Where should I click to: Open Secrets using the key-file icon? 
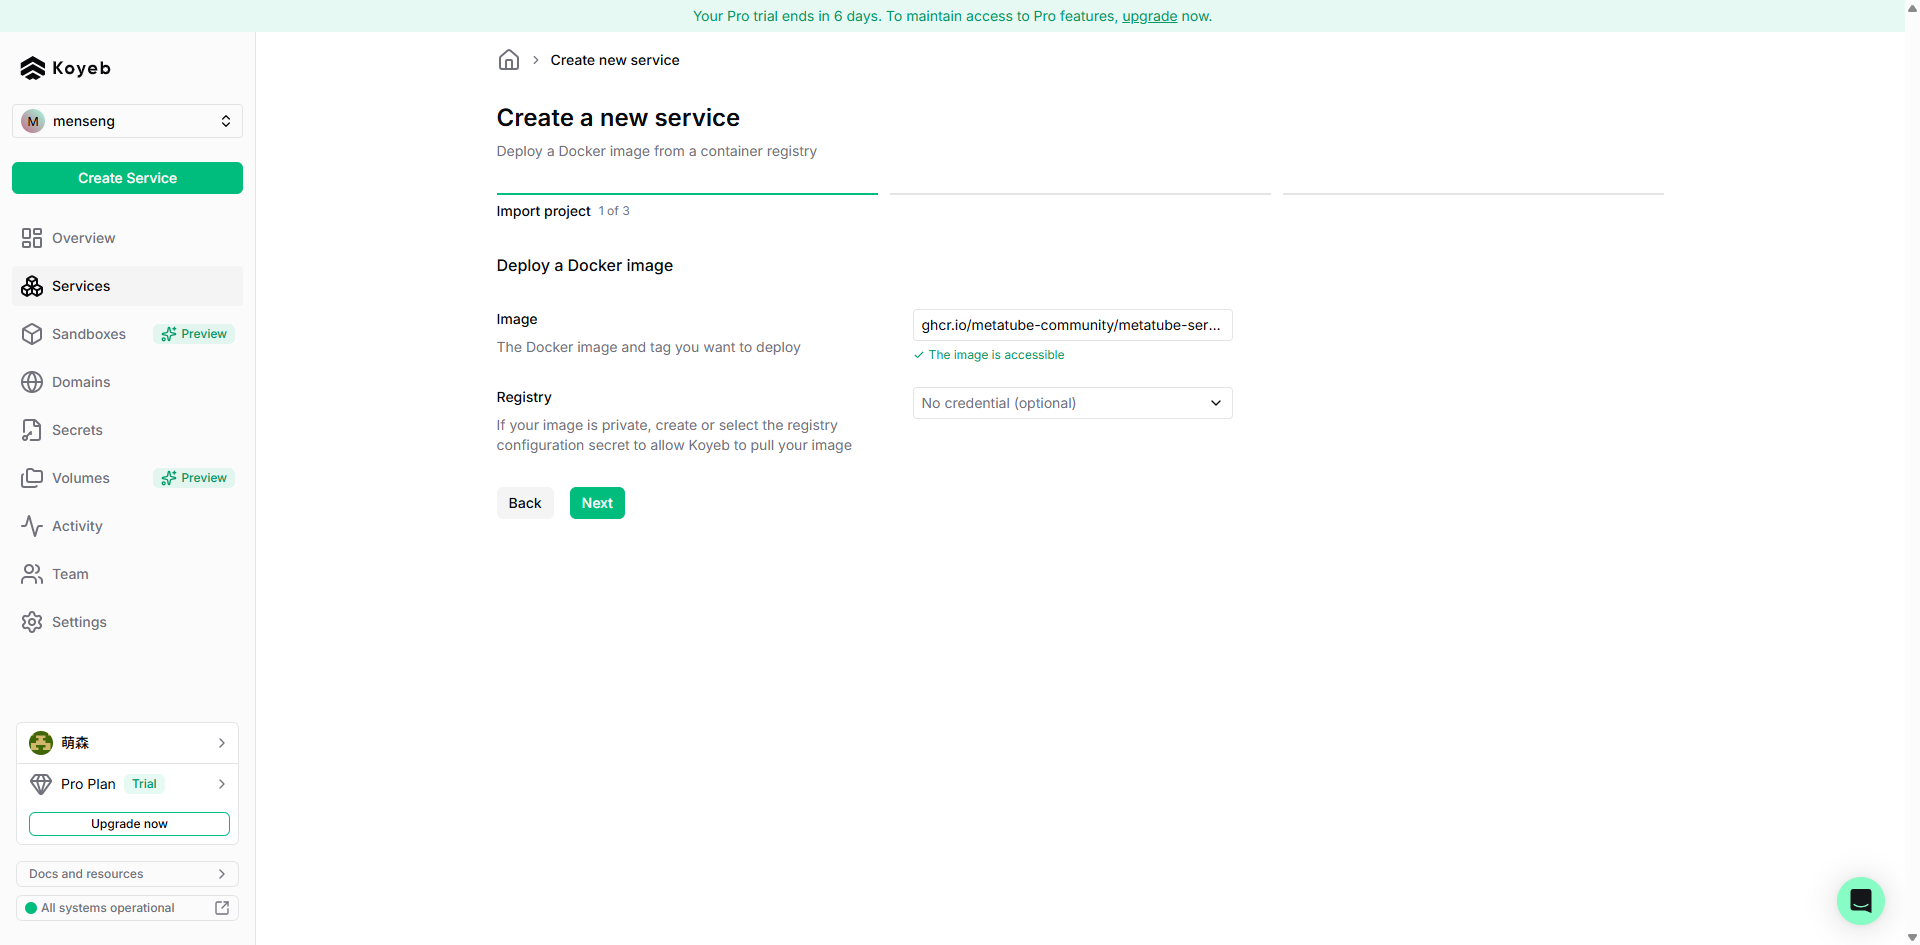[x=31, y=430]
